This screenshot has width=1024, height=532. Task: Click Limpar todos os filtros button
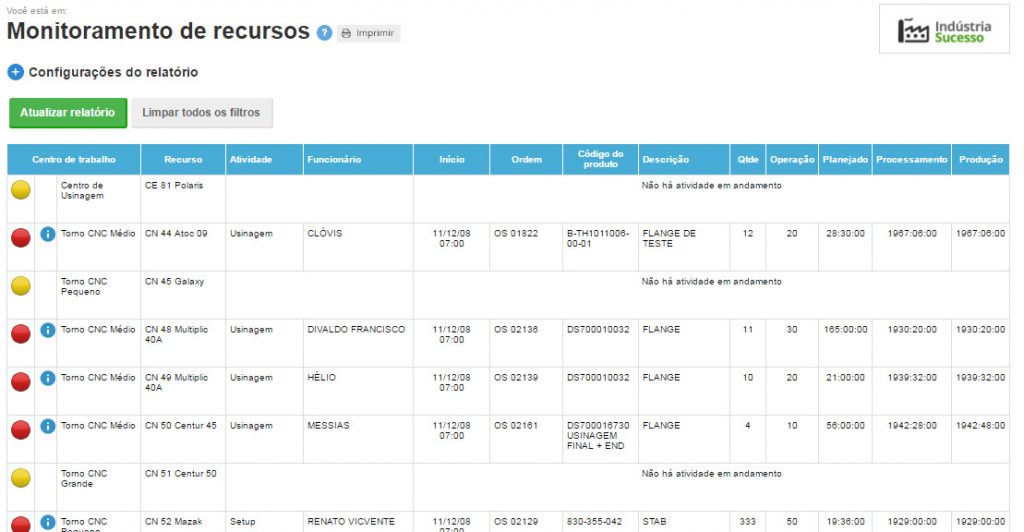[x=201, y=113]
